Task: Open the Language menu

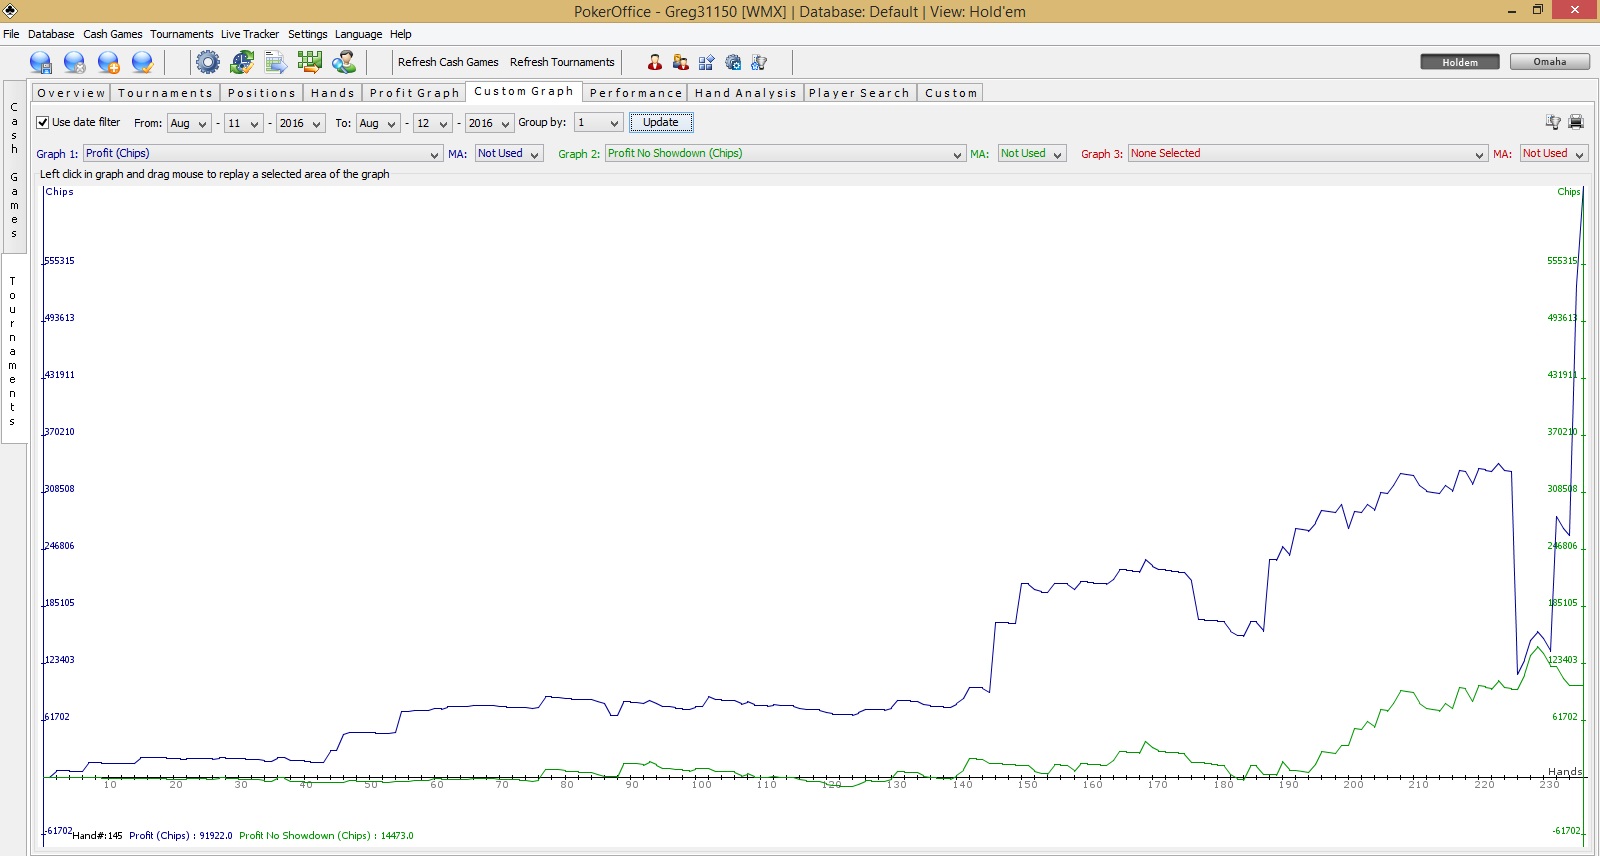Action: pos(358,34)
